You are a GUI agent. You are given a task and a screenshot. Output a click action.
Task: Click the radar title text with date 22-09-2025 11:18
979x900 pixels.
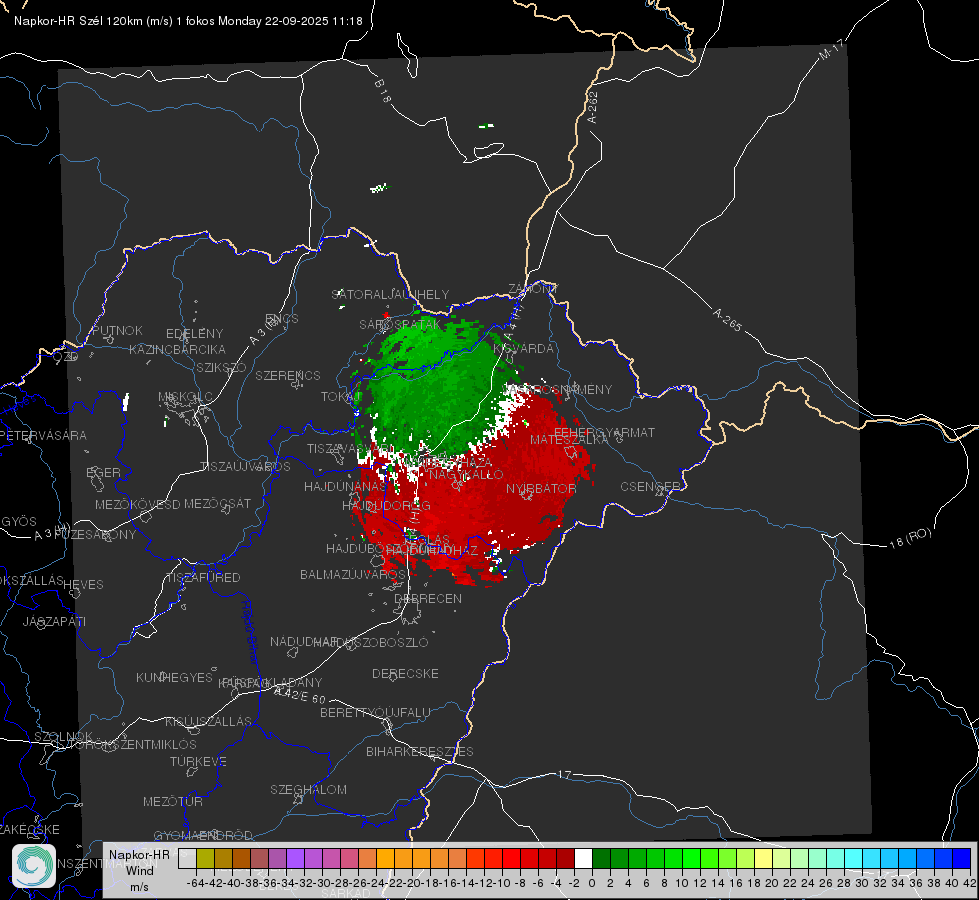[x=188, y=21]
